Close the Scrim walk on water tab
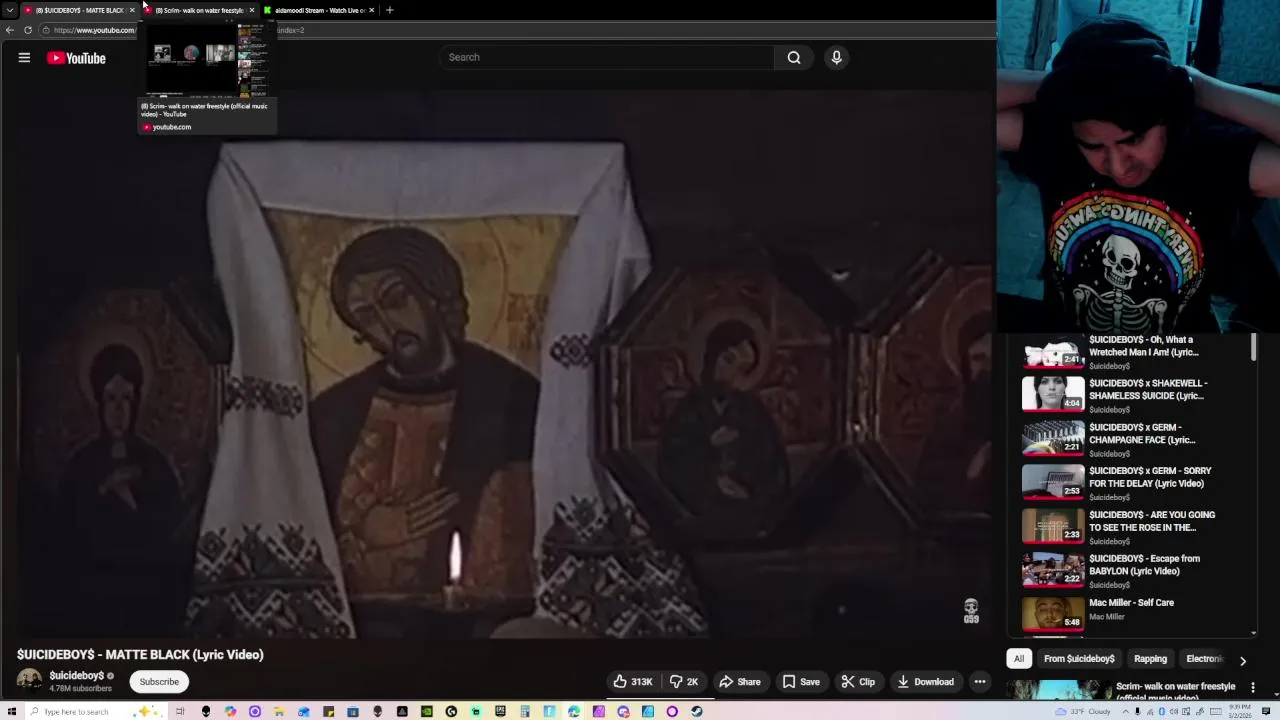Screen dimensions: 1280x720 252,10
